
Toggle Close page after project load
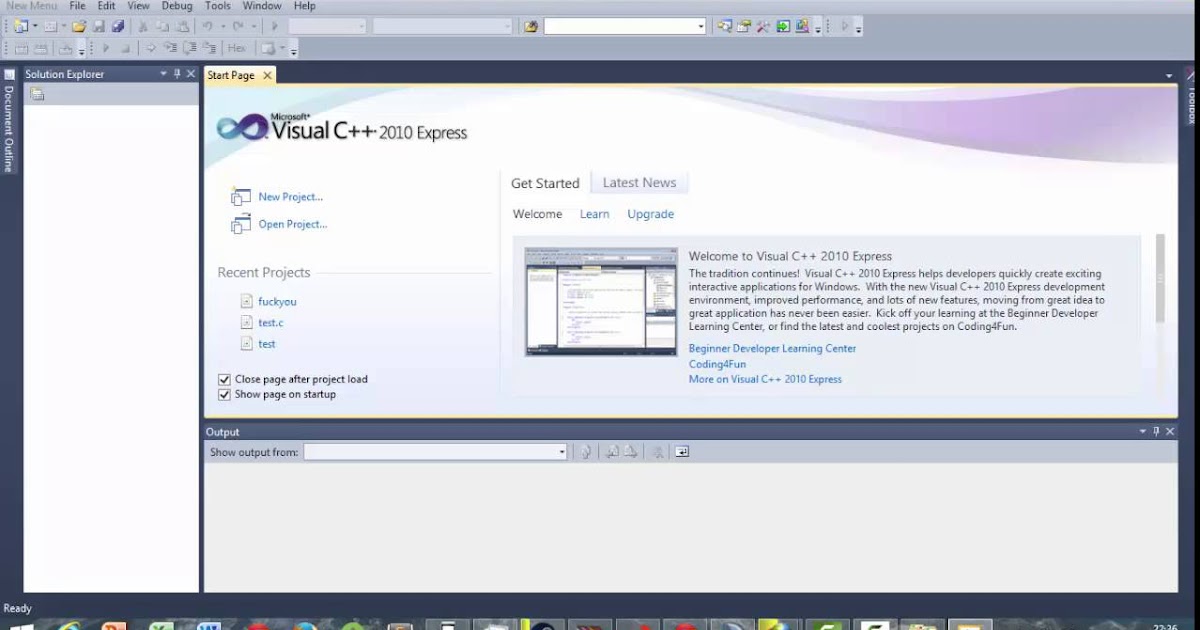[224, 379]
